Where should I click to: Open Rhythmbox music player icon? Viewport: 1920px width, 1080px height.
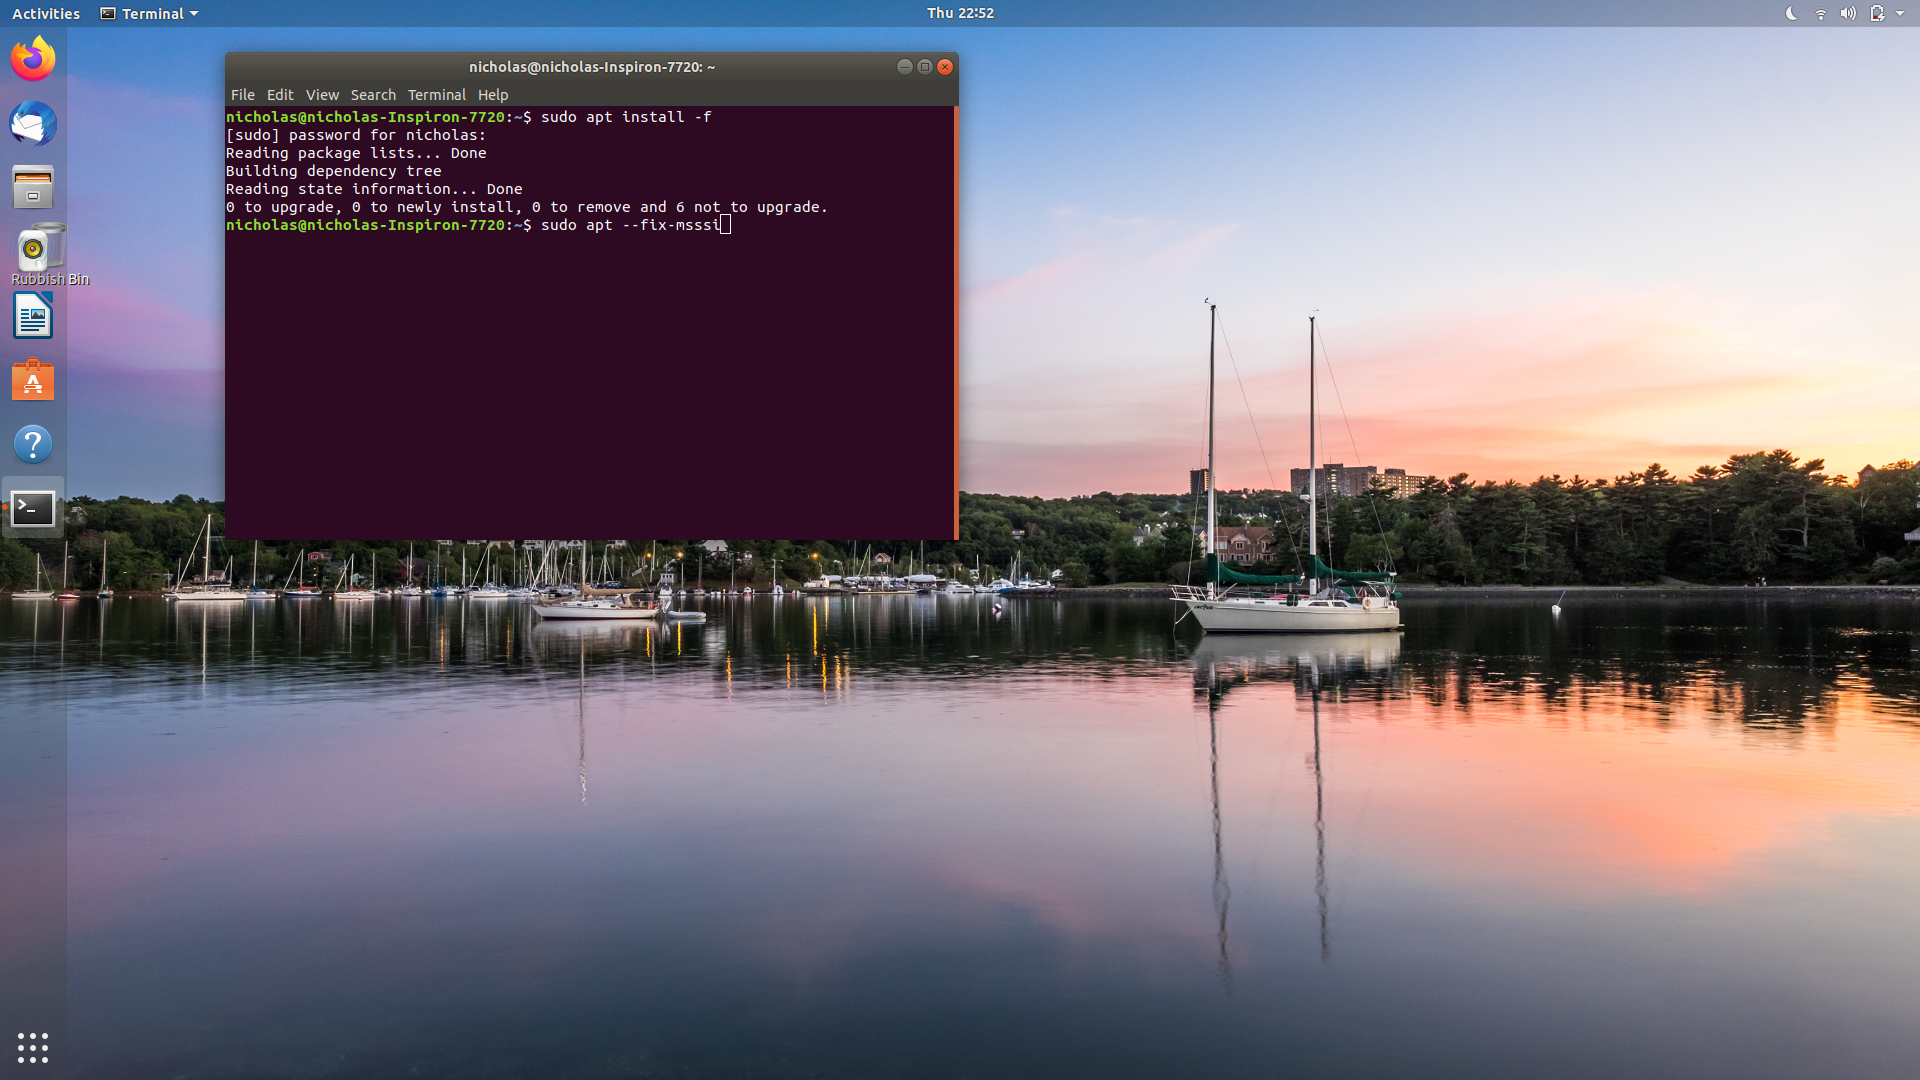click(33, 250)
